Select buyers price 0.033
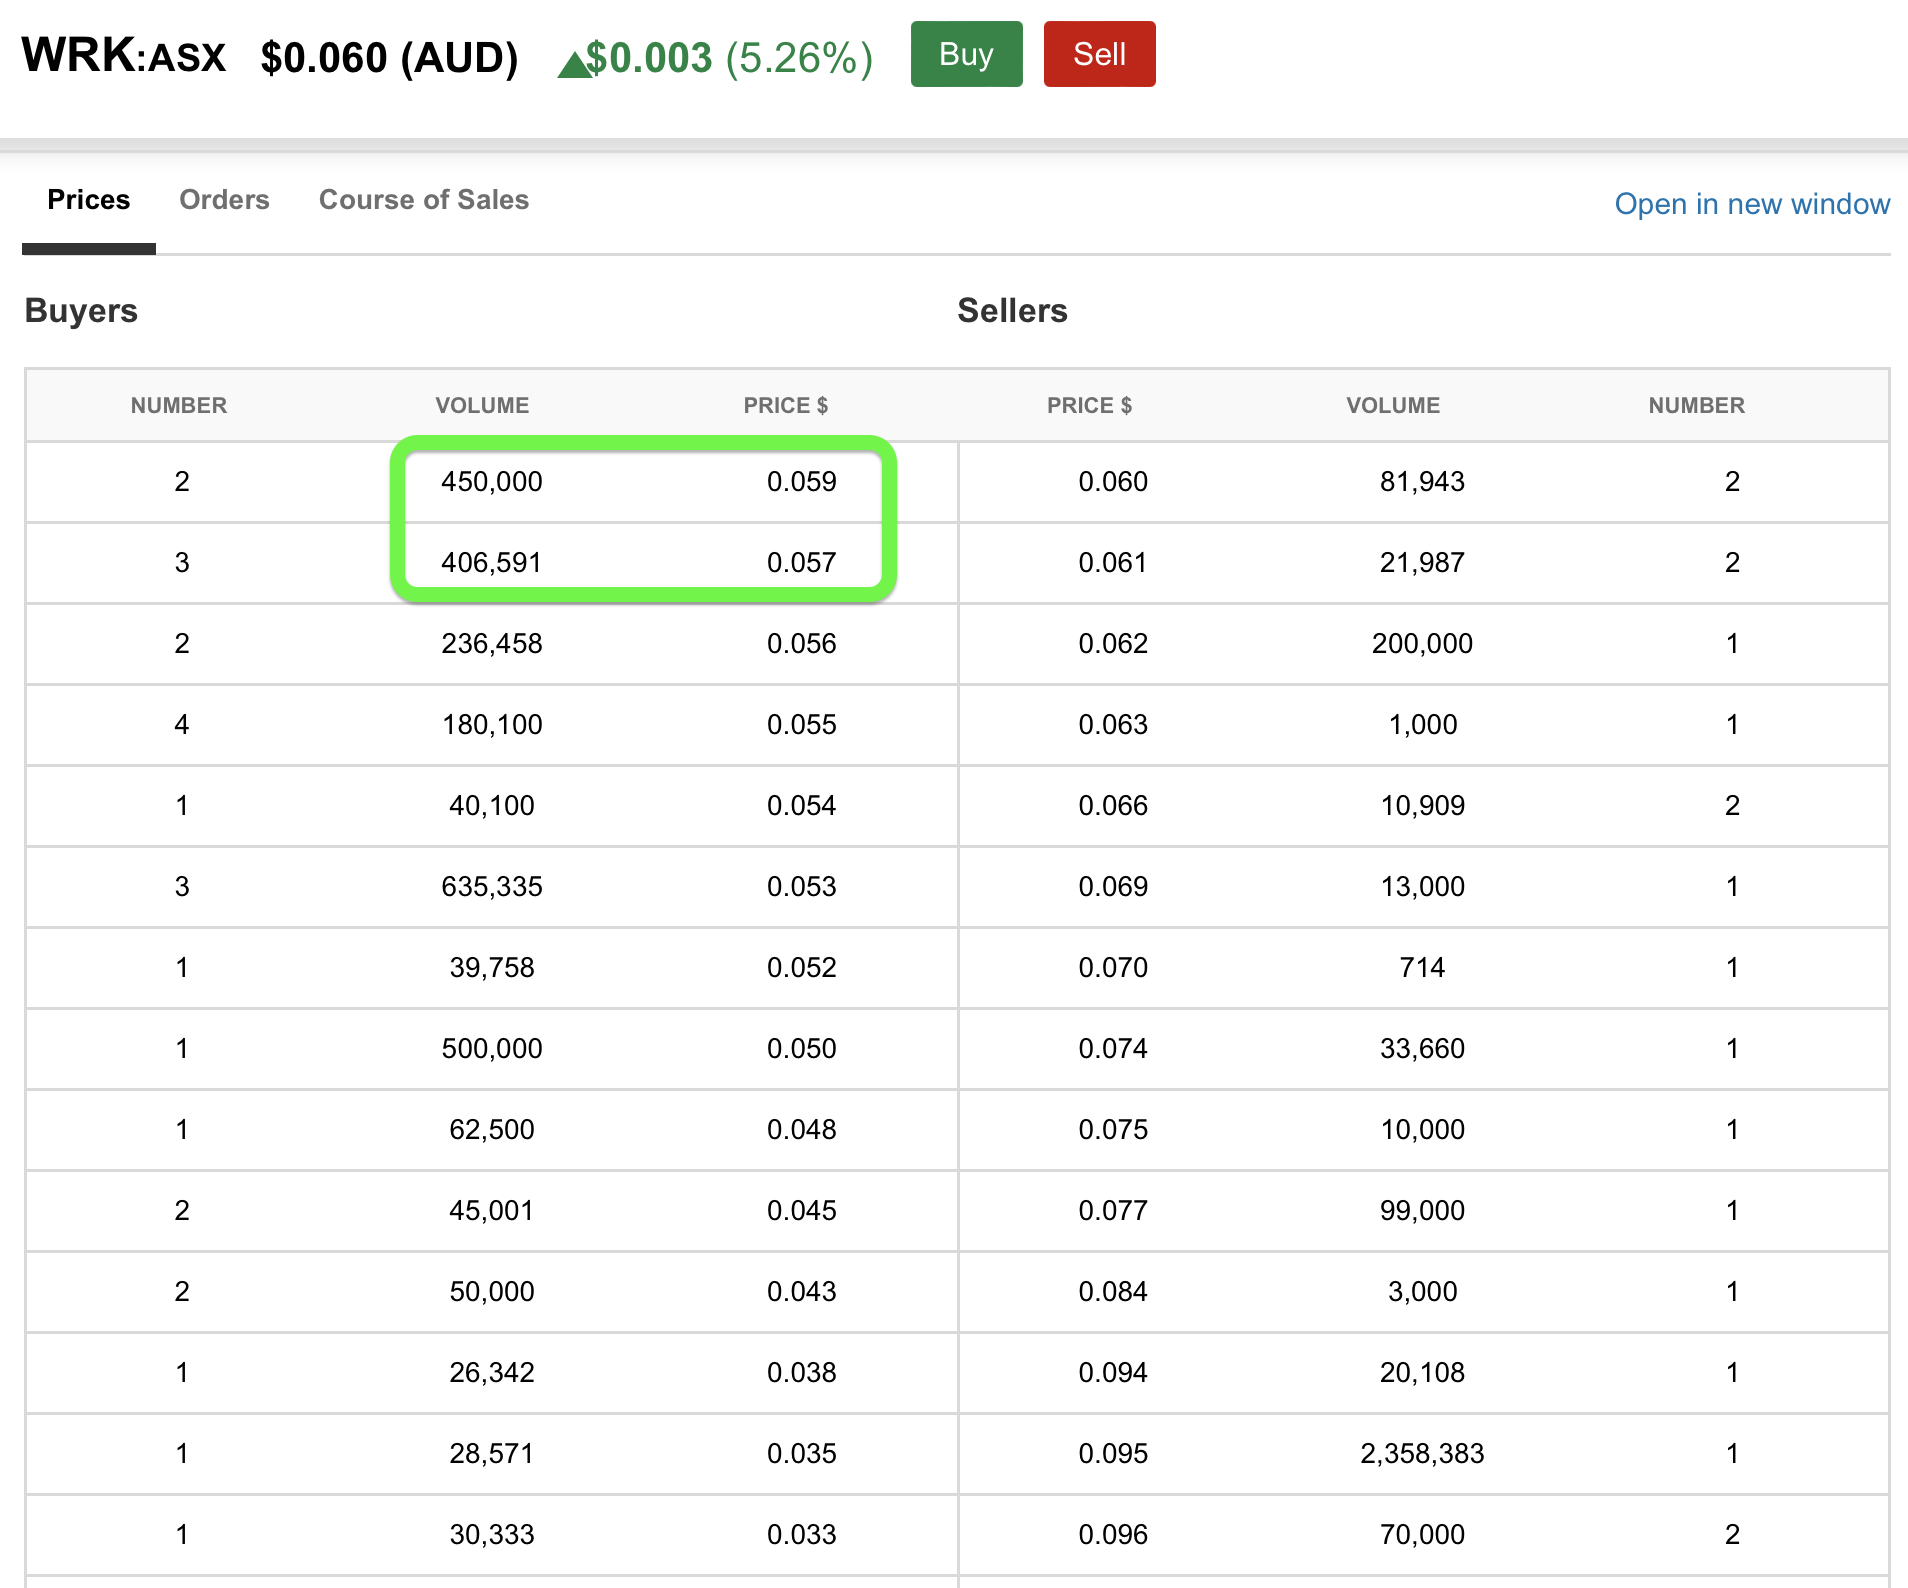The image size is (1908, 1588). [802, 1535]
